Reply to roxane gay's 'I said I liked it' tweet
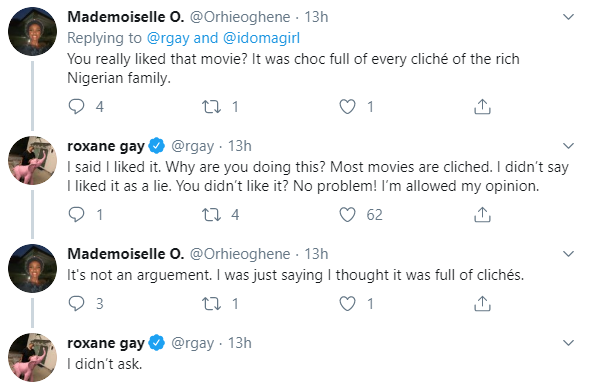The image size is (591, 384). (x=76, y=214)
